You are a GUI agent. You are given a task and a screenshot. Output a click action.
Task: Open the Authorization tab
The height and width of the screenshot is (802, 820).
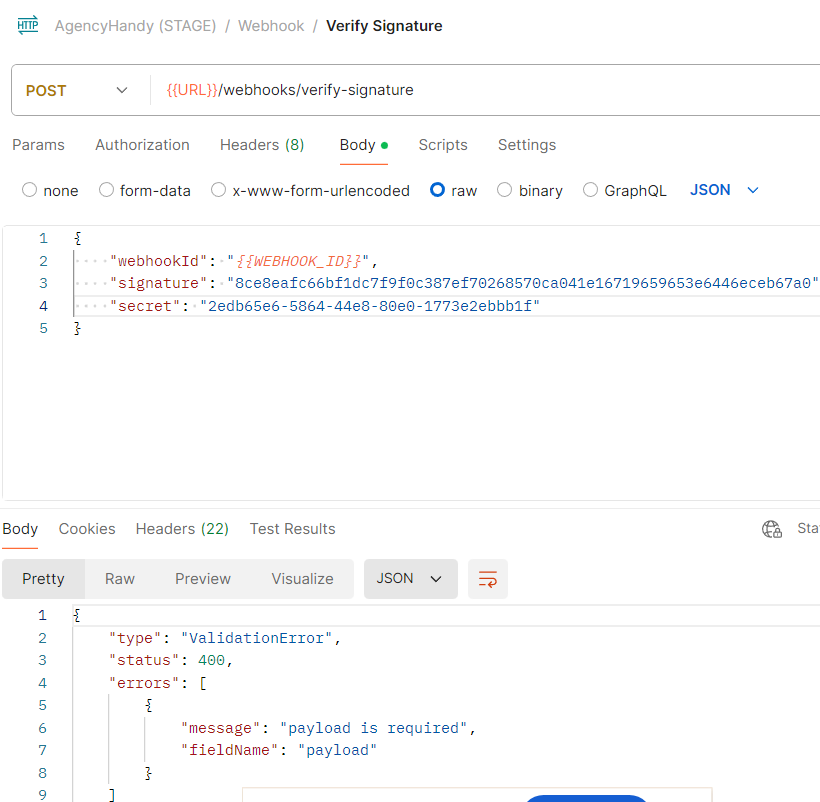(142, 145)
